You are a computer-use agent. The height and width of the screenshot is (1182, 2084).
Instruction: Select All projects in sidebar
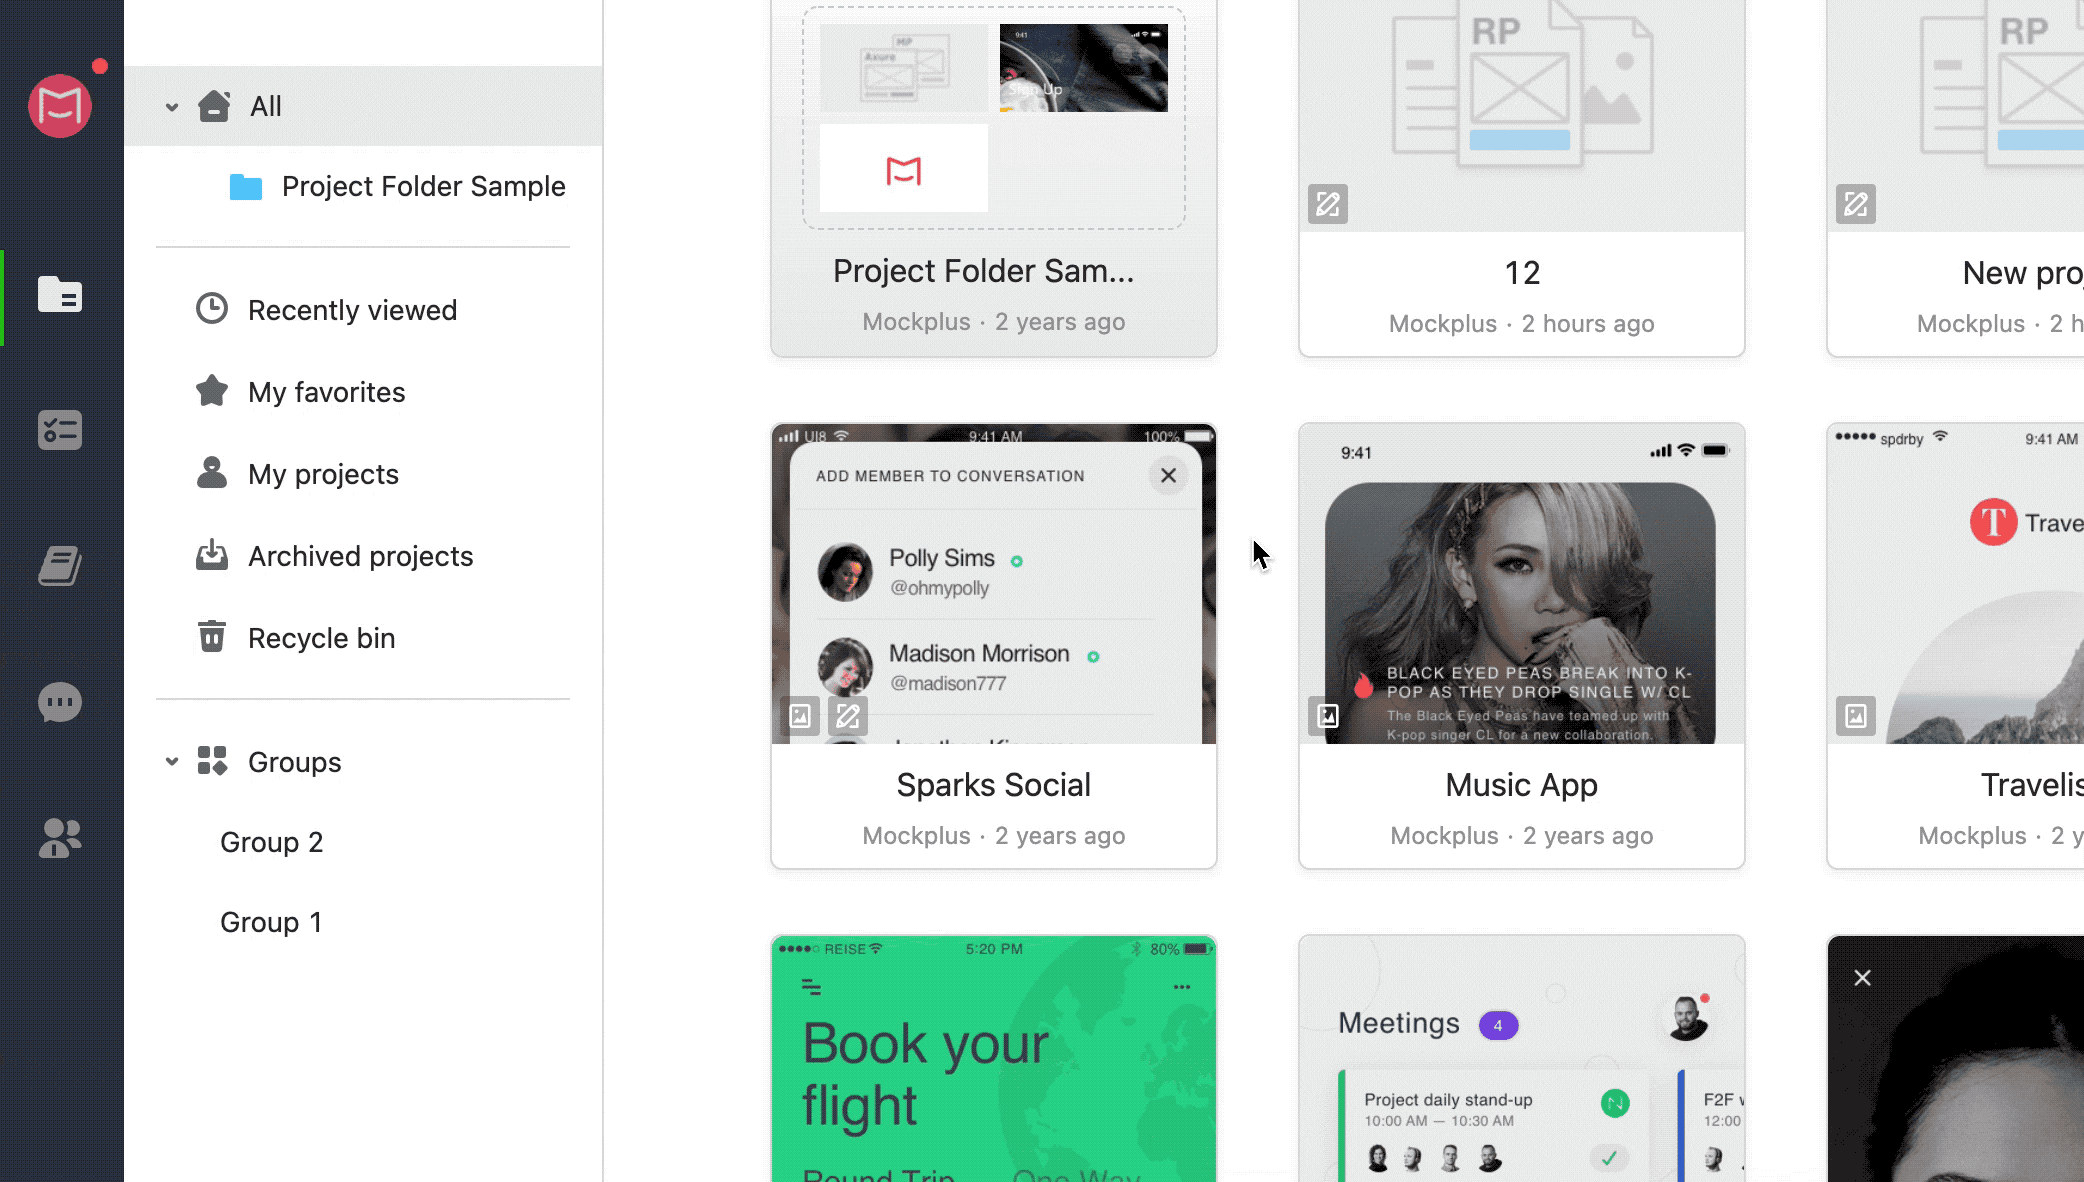point(364,106)
